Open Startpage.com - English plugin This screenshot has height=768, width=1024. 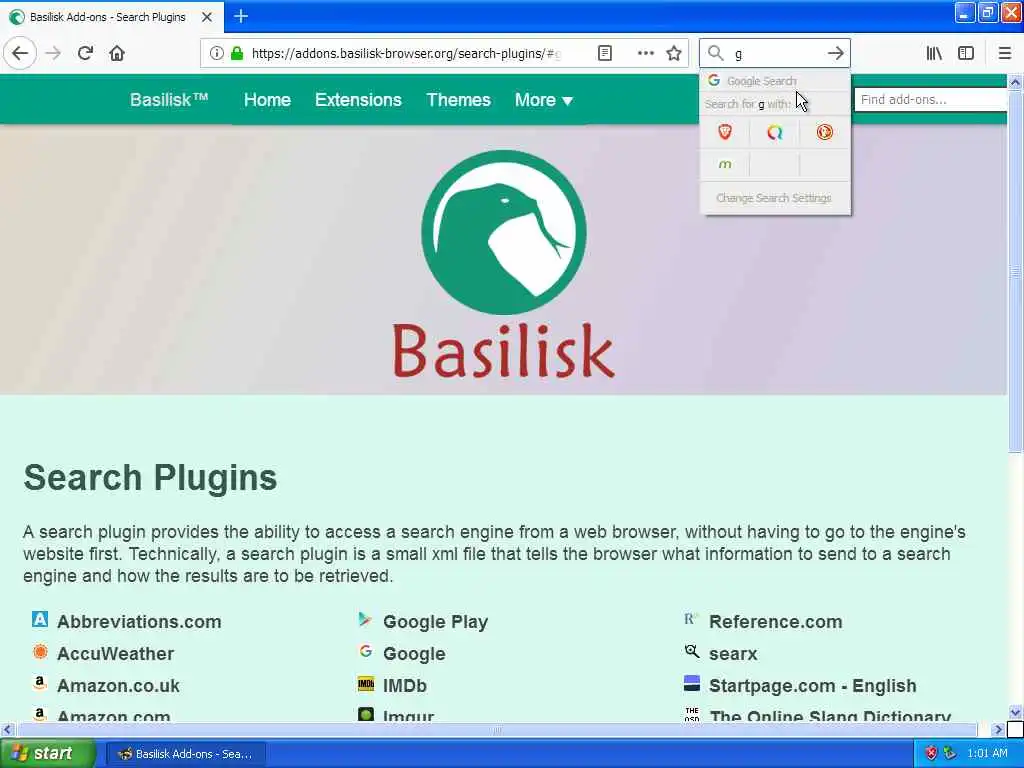coord(812,685)
